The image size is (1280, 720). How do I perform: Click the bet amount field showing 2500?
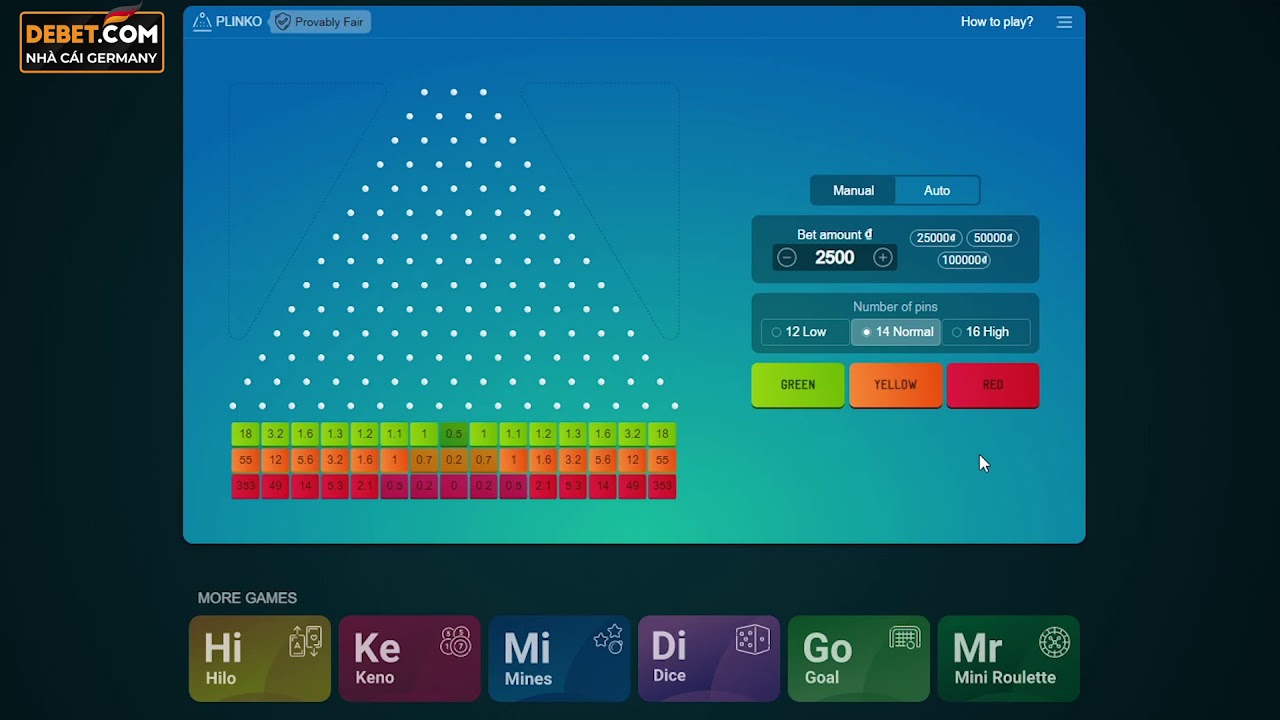click(834, 258)
